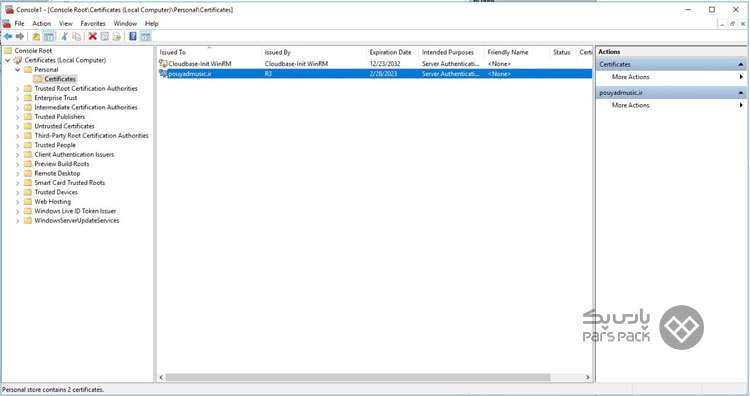Select Preview Build Roots folder
This screenshot has width=750, height=396.
pos(62,164)
